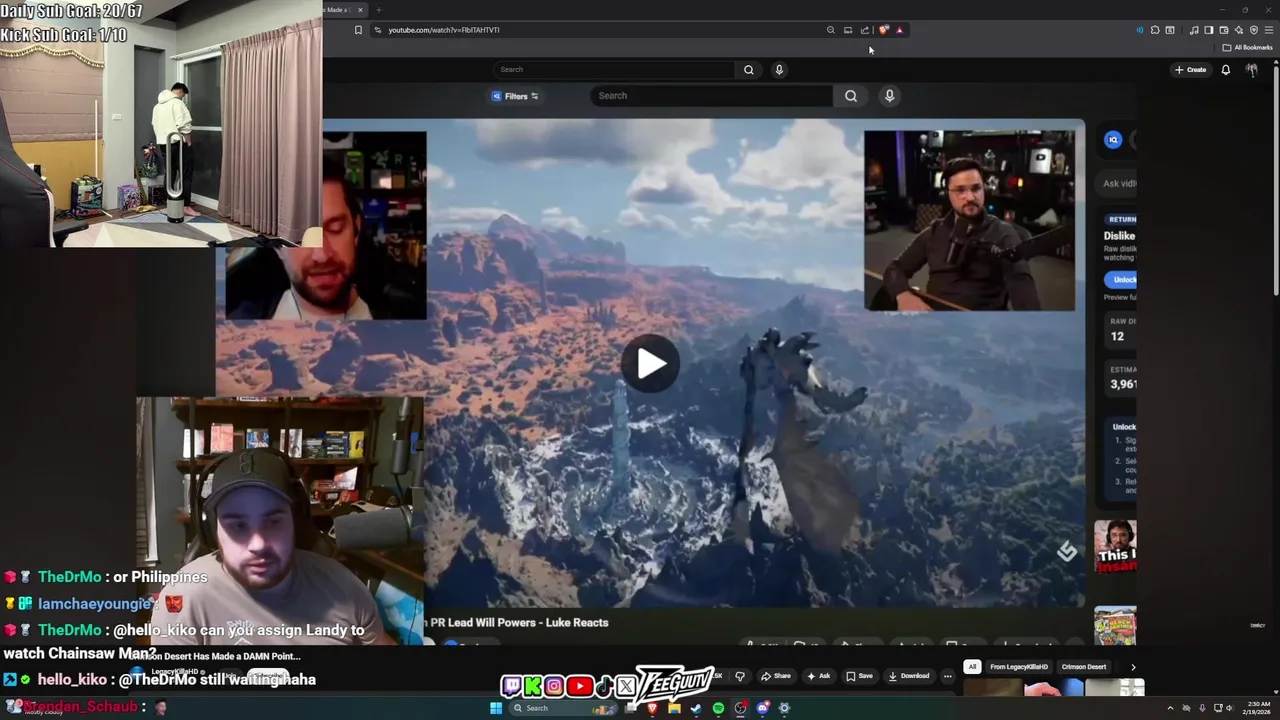Click the volume speaker tray icon
1280x720 pixels.
(1230, 708)
